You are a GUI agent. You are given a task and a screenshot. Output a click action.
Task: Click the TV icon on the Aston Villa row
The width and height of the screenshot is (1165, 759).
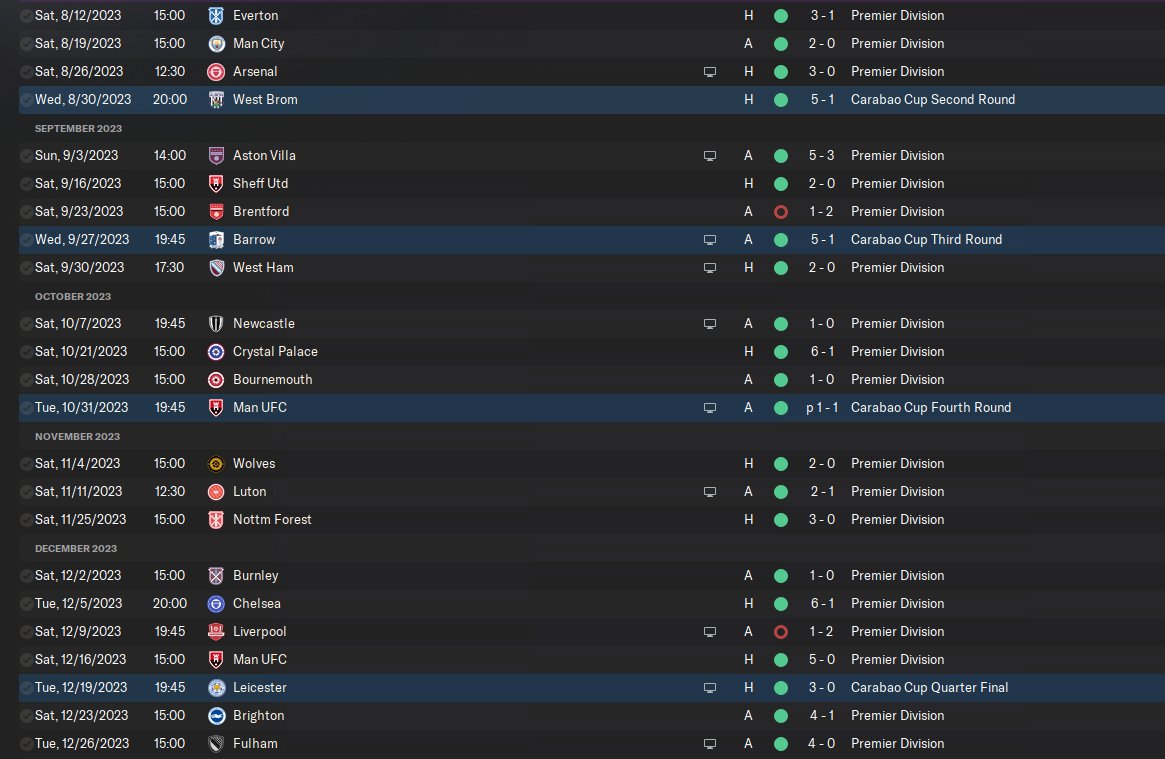(x=710, y=156)
